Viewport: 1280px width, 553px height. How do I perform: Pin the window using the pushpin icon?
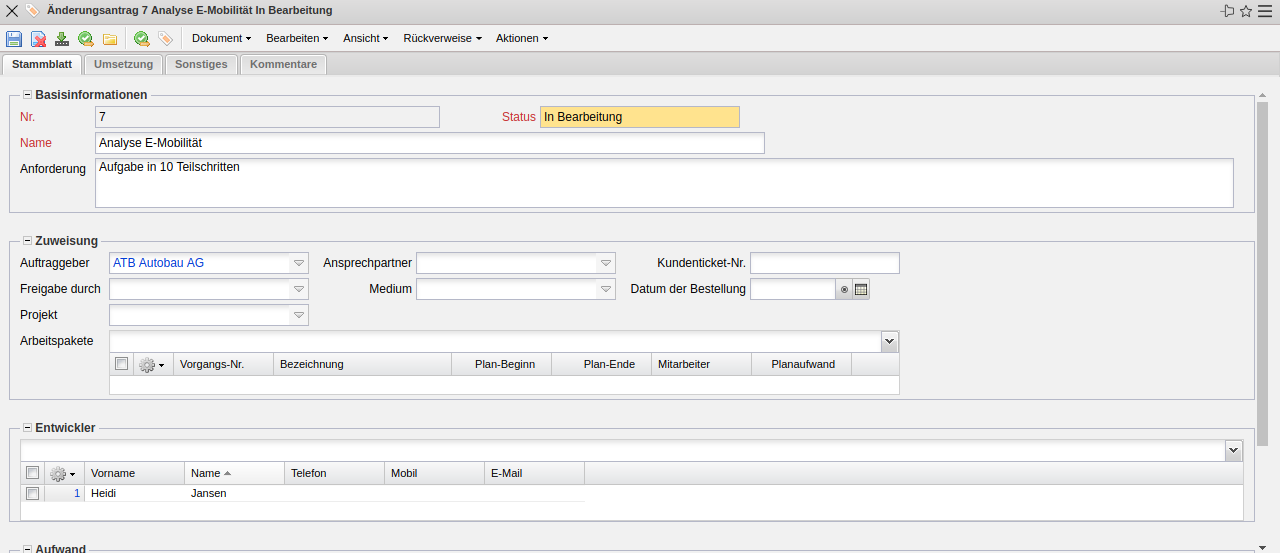click(1228, 11)
